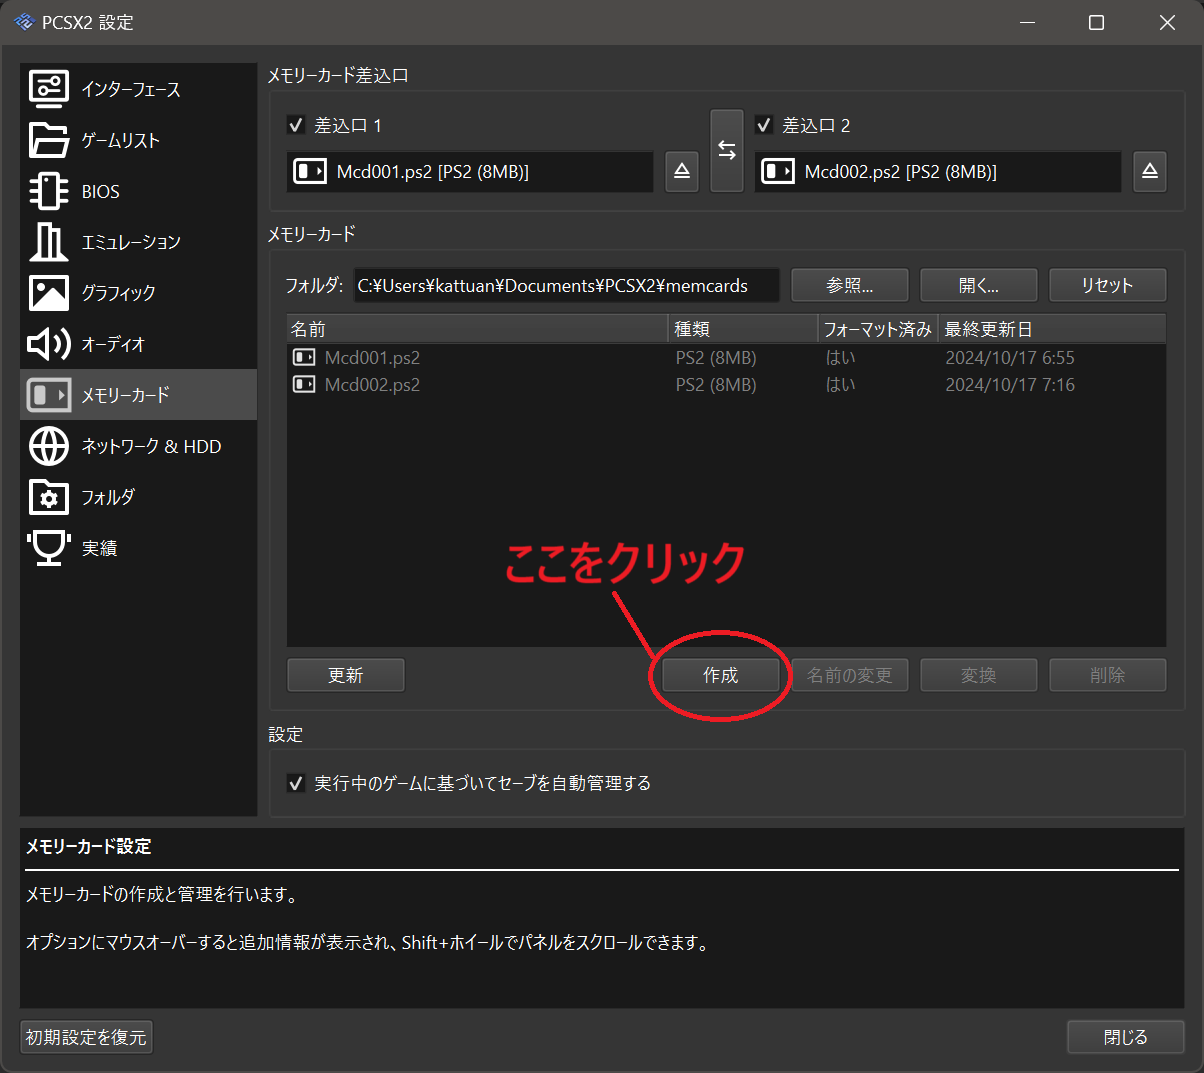Click the memcards folder path field
The image size is (1204, 1073).
pos(566,285)
